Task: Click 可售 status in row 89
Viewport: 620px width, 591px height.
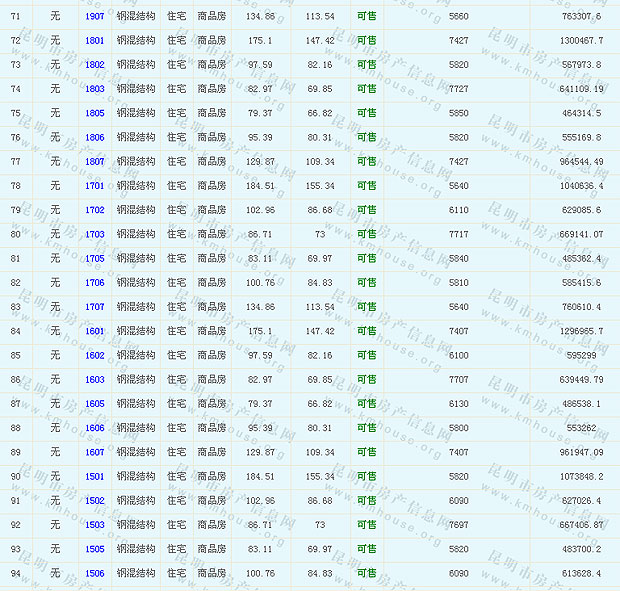Action: point(367,452)
